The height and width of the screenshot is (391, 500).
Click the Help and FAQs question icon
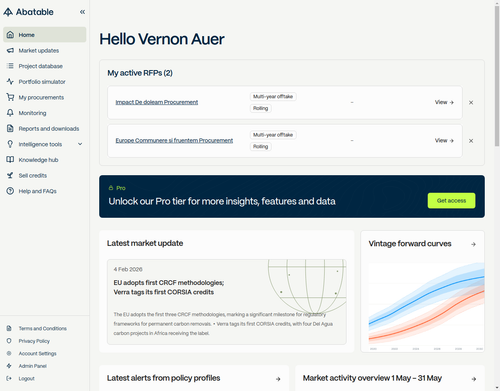[x=10, y=191]
